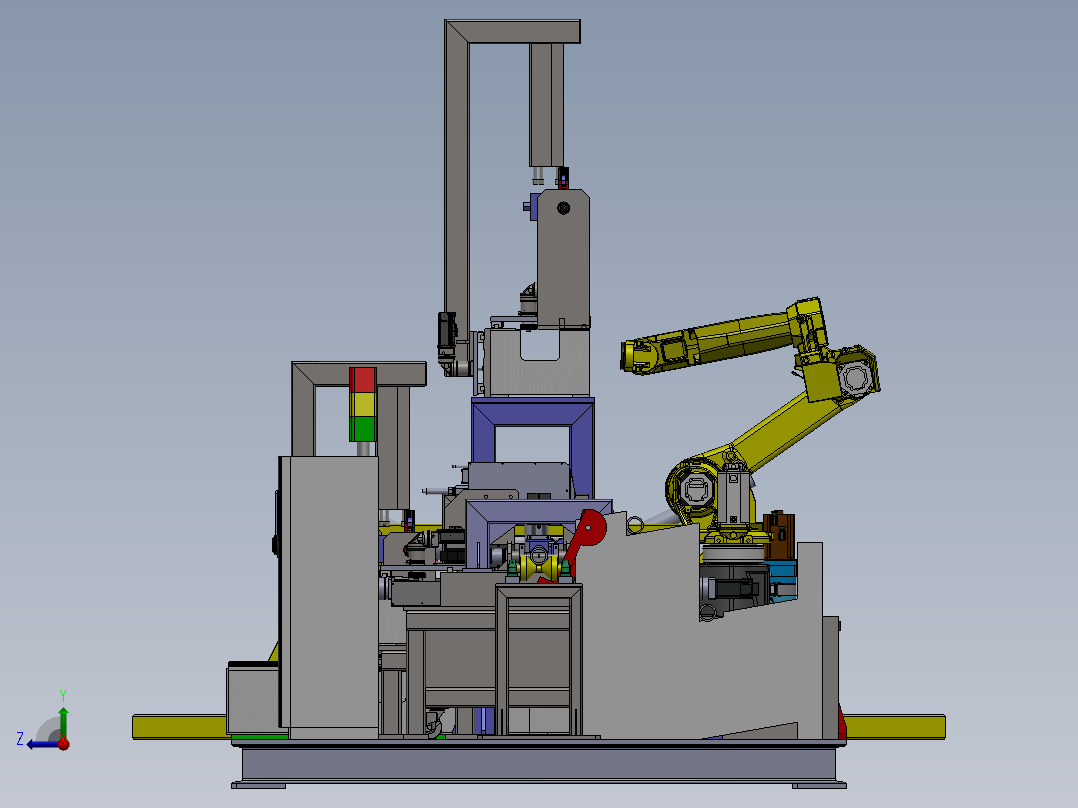
Task: Select the yellow segment of the stack light
Action: point(363,404)
